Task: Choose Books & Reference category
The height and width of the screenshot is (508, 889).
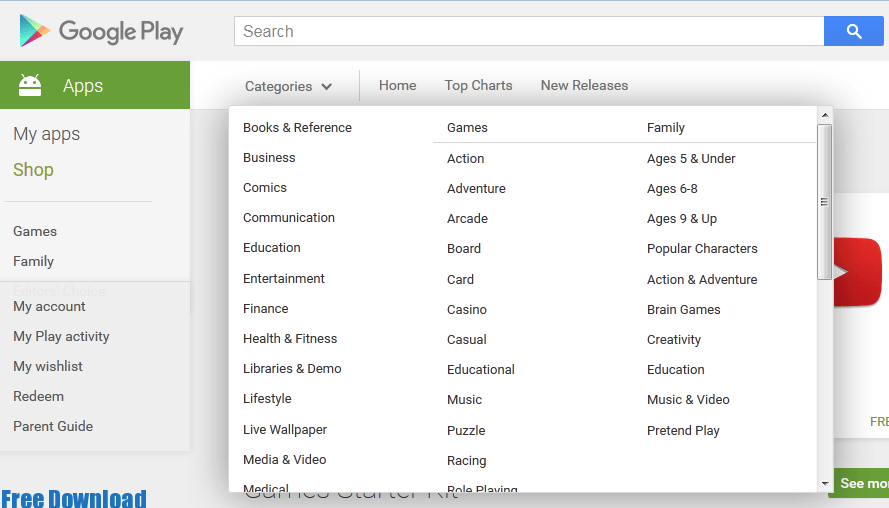Action: pyautogui.click(x=298, y=128)
